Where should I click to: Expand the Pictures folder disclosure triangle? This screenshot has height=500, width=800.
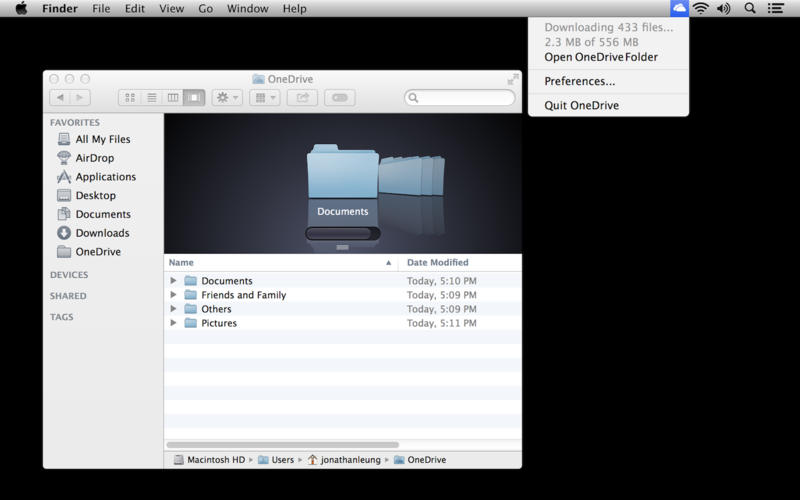173,323
